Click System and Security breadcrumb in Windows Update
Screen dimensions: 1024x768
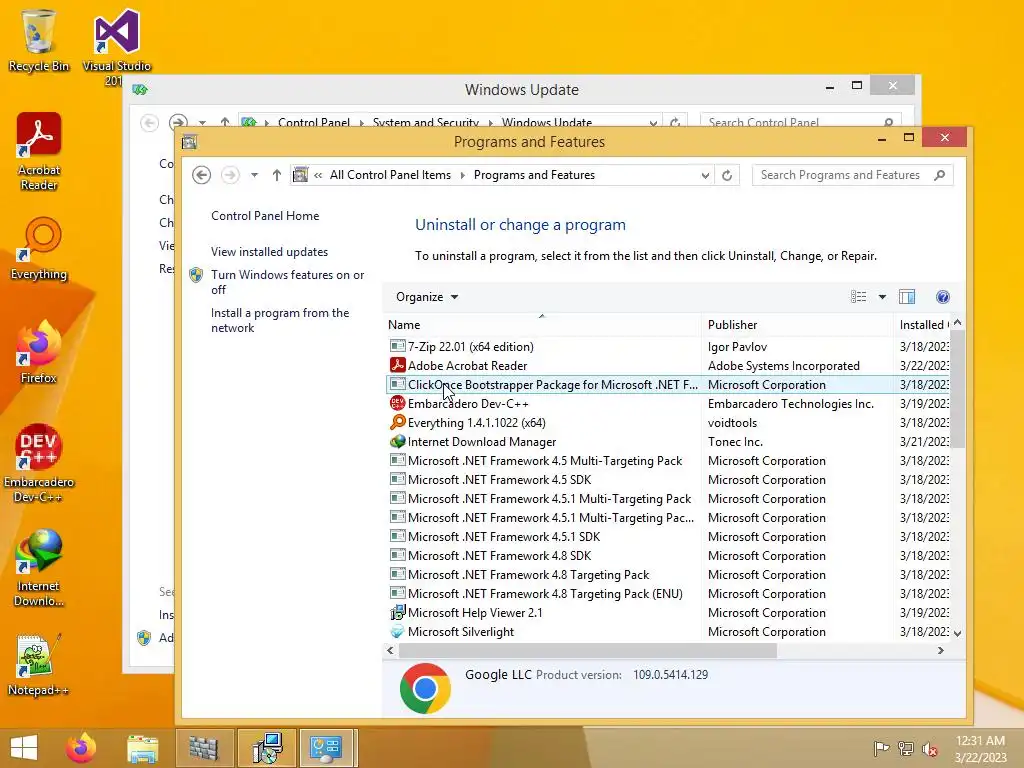pyautogui.click(x=426, y=123)
